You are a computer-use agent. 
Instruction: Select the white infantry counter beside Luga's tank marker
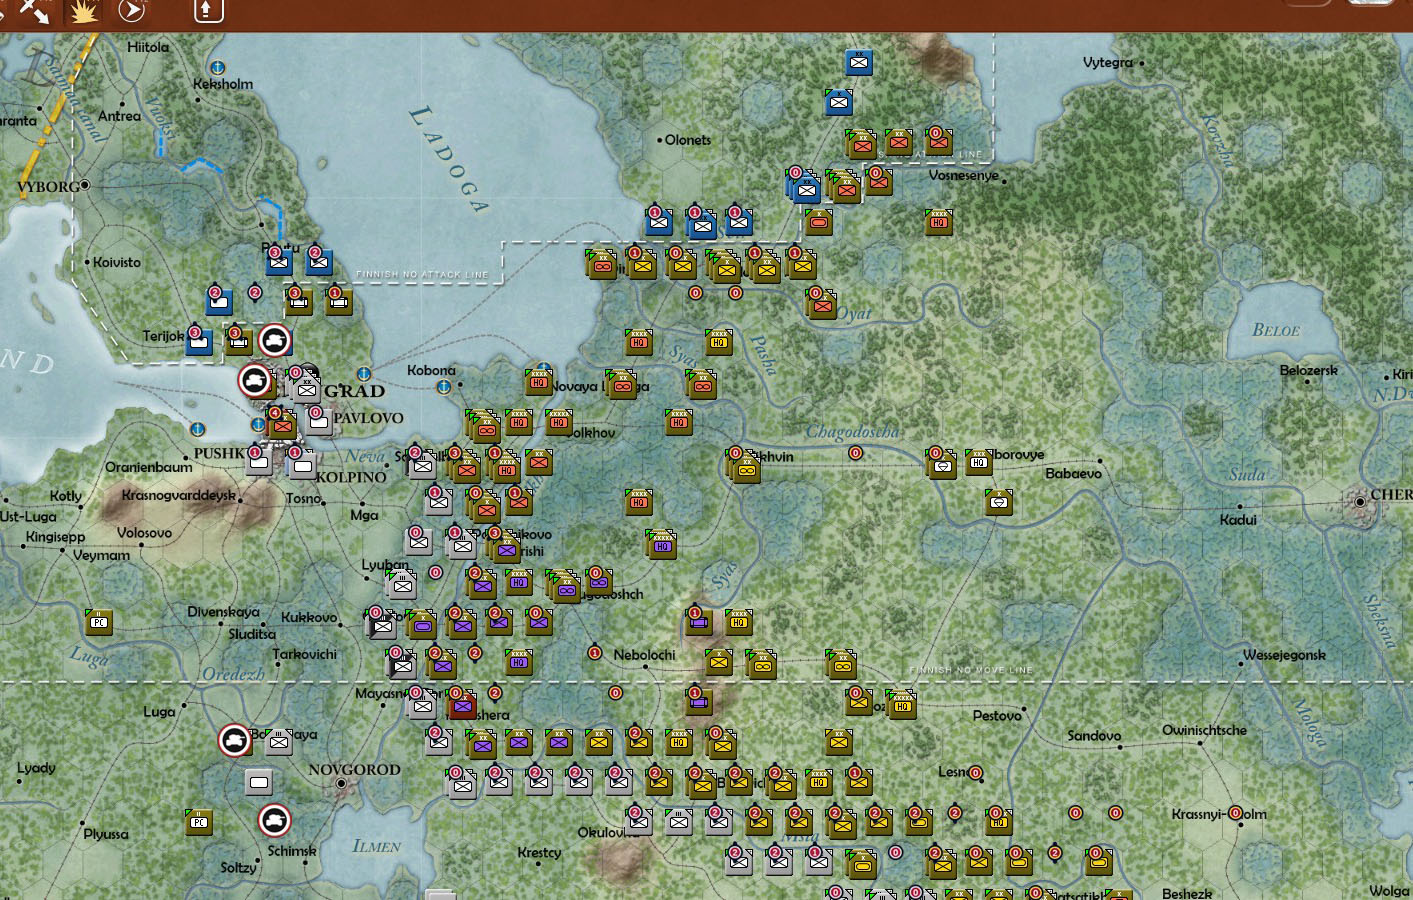pyautogui.click(x=279, y=742)
